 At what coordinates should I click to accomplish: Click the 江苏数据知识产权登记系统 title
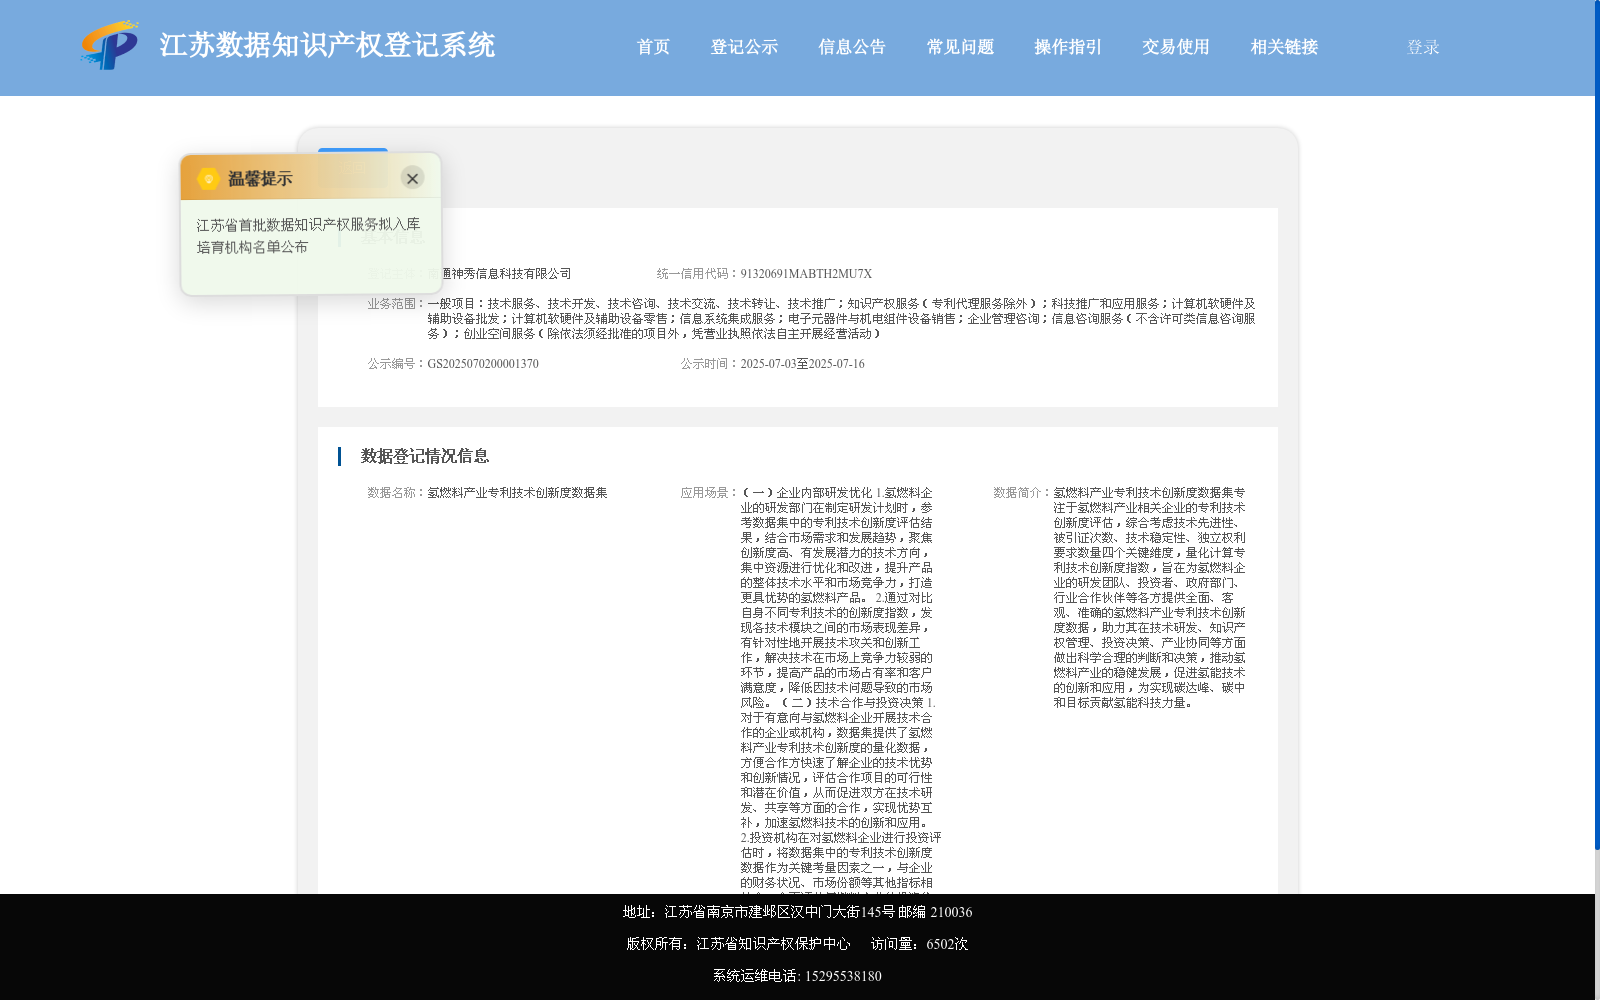(x=327, y=45)
